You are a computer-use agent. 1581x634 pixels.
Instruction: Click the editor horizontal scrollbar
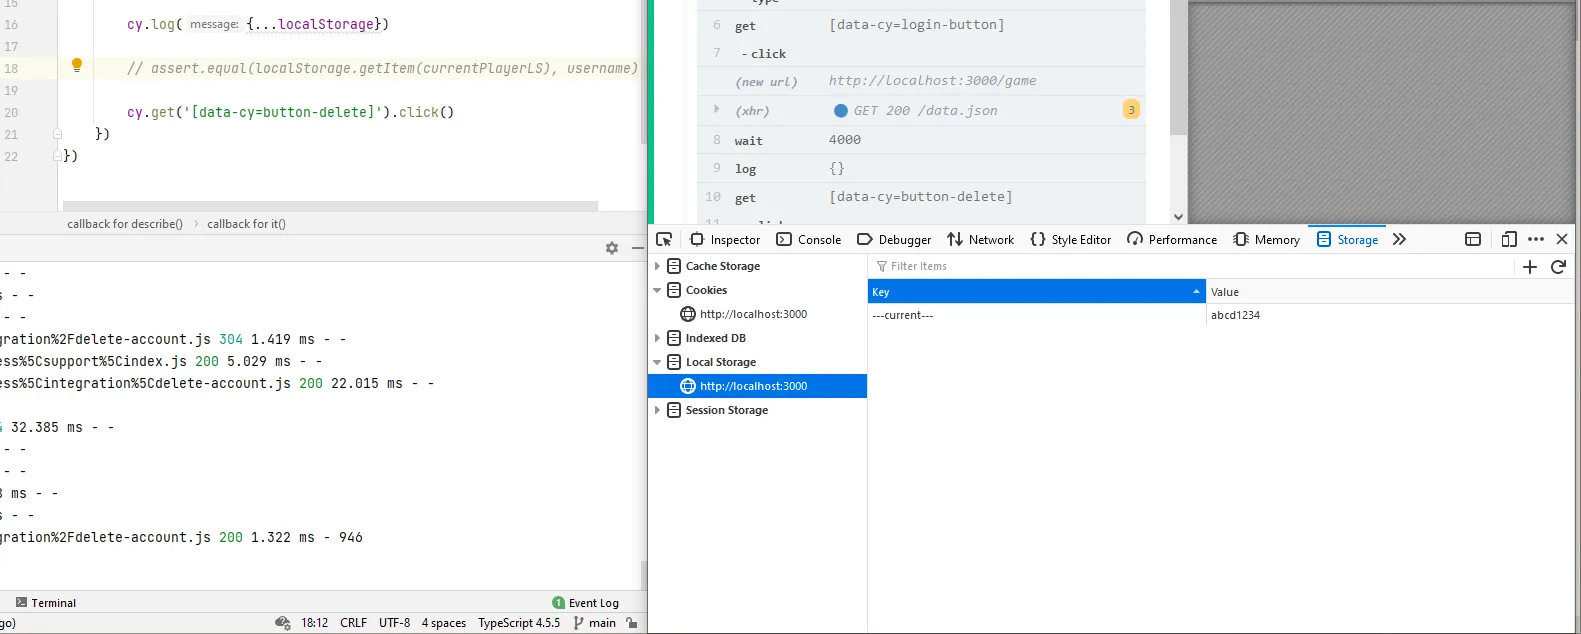point(330,206)
